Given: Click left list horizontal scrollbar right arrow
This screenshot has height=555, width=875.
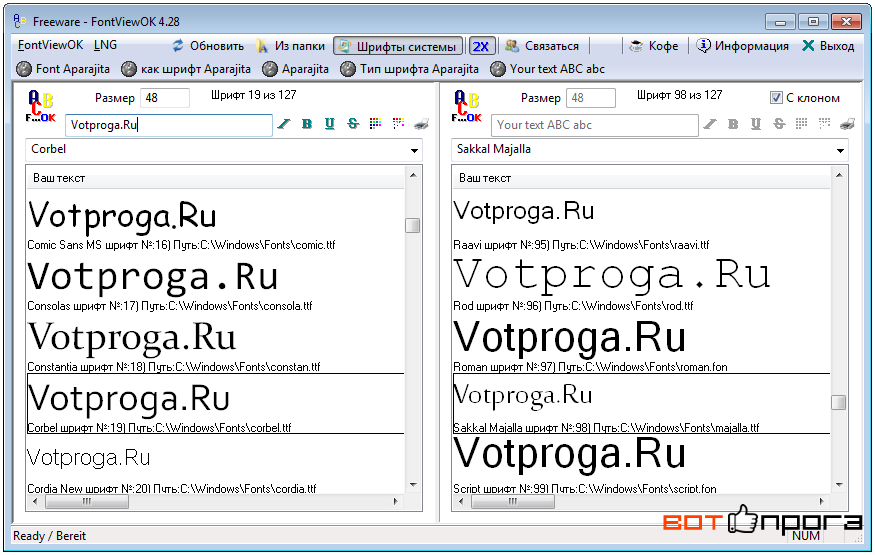Looking at the screenshot, I should [x=396, y=501].
